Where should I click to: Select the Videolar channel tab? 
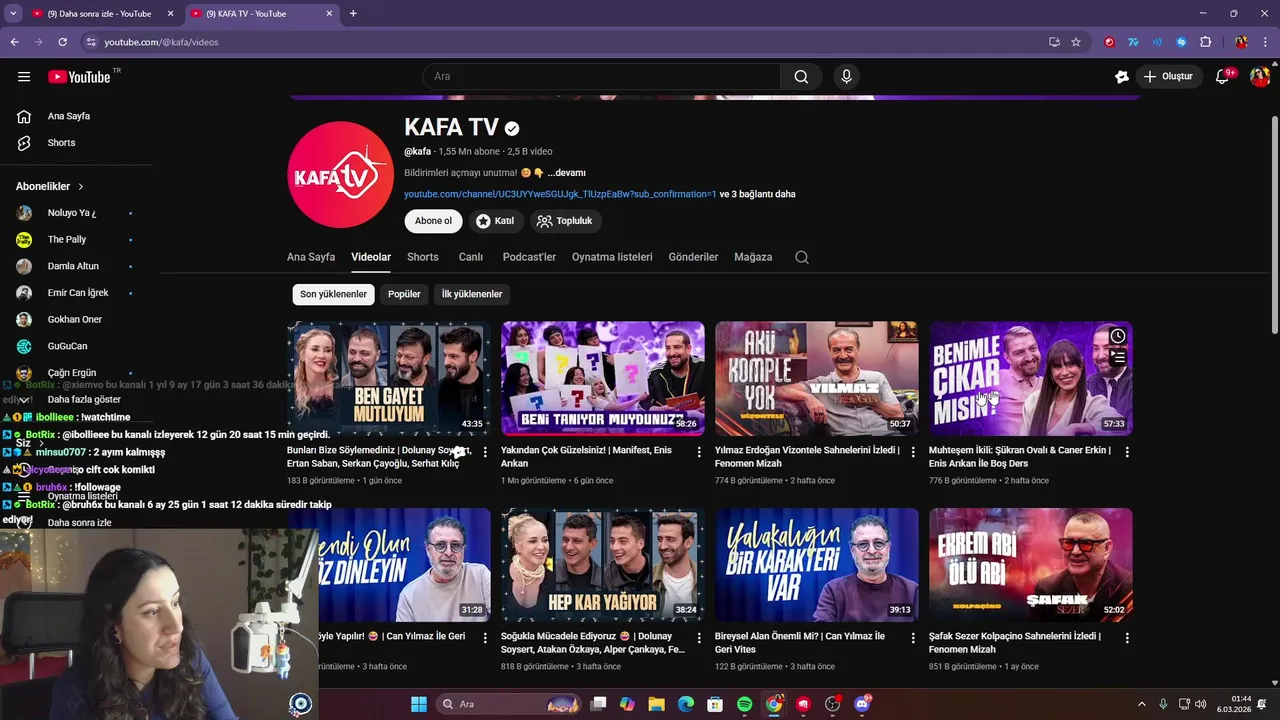371,257
